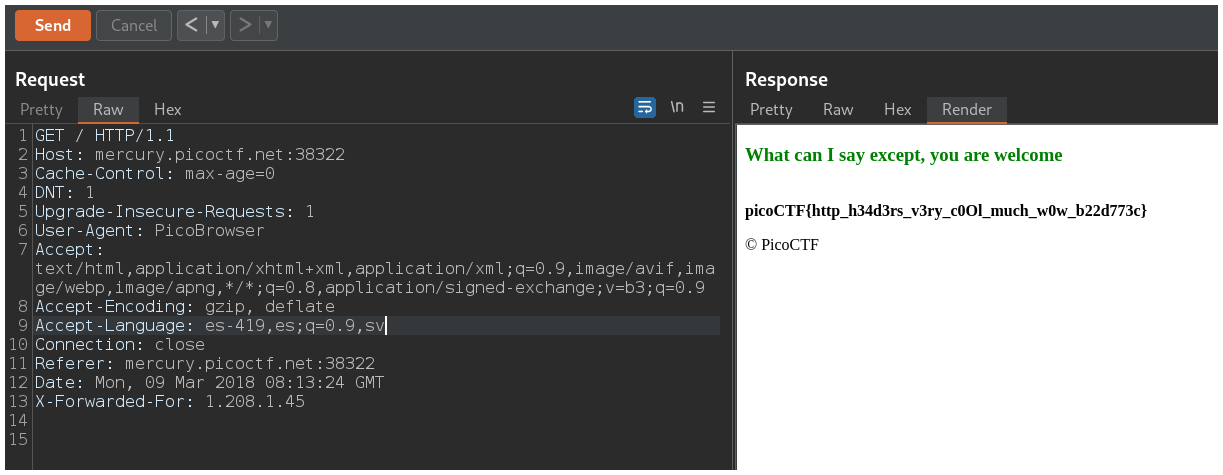1223x475 pixels.
Task: Toggle the \n non-printable characters button
Action: pos(677,107)
